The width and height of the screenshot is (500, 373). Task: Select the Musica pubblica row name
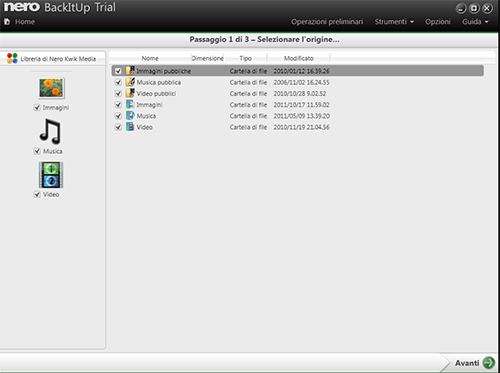point(159,82)
